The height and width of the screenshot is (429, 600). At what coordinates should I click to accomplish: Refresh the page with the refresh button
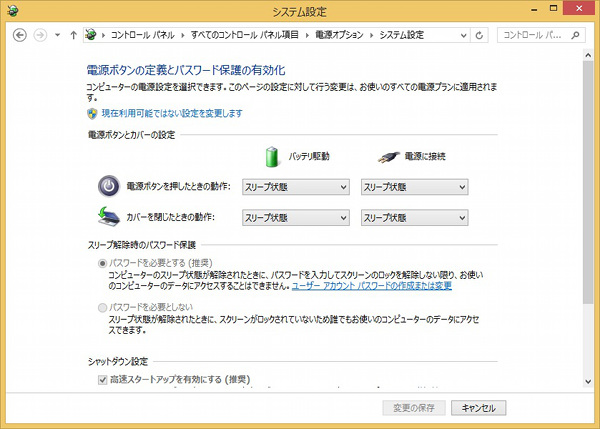[479, 35]
